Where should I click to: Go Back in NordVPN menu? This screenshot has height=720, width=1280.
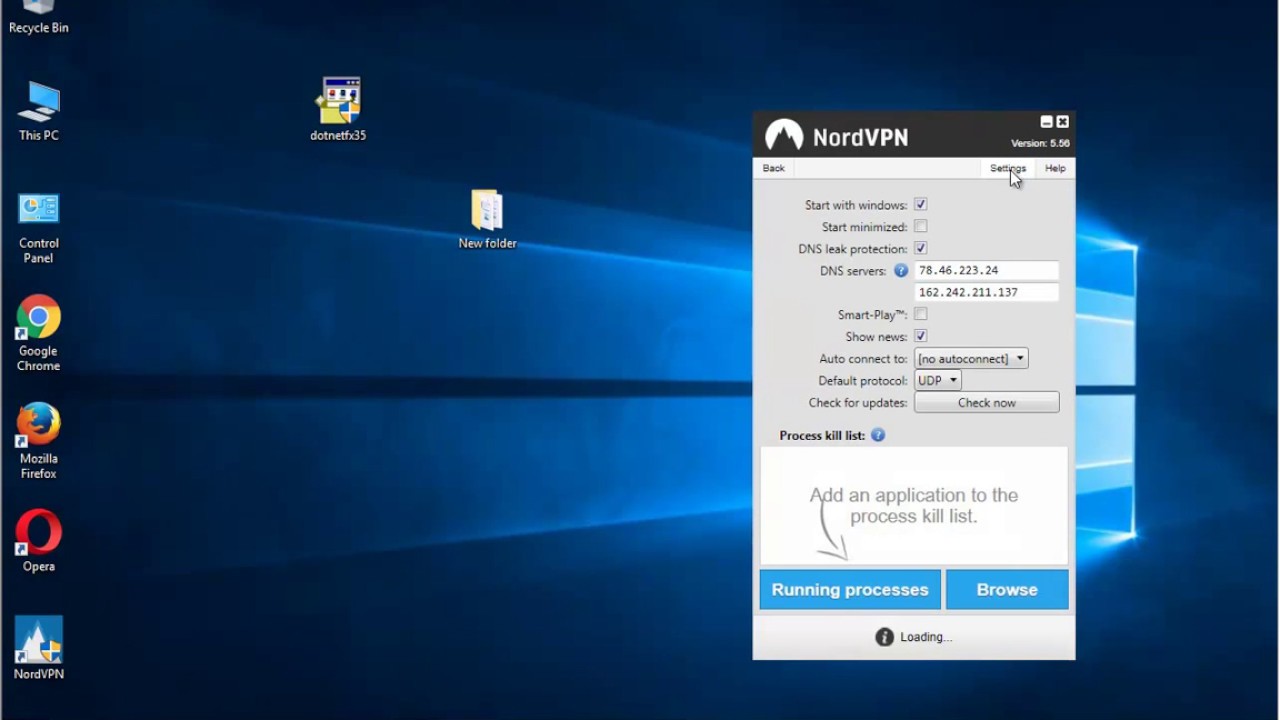[x=774, y=168]
